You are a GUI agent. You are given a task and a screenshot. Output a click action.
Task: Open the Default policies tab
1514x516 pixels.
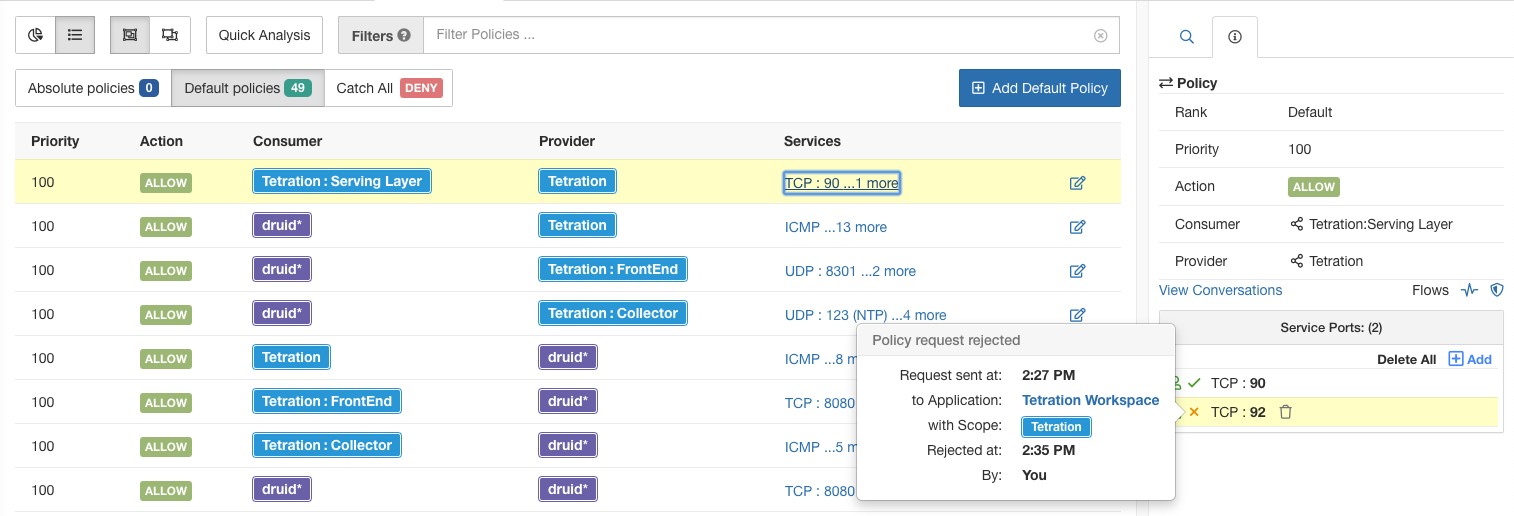tap(248, 88)
